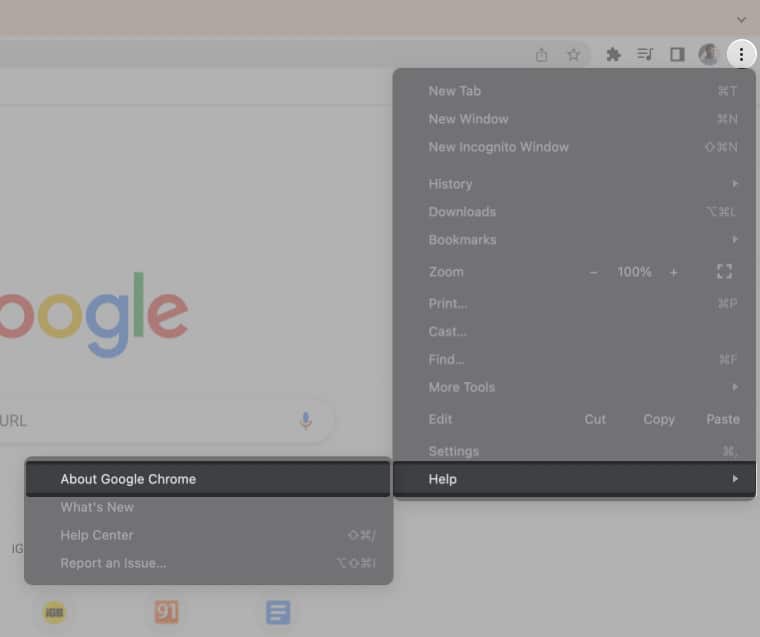The image size is (760, 637).
Task: Click Cut in the Edit row
Action: 595,419
